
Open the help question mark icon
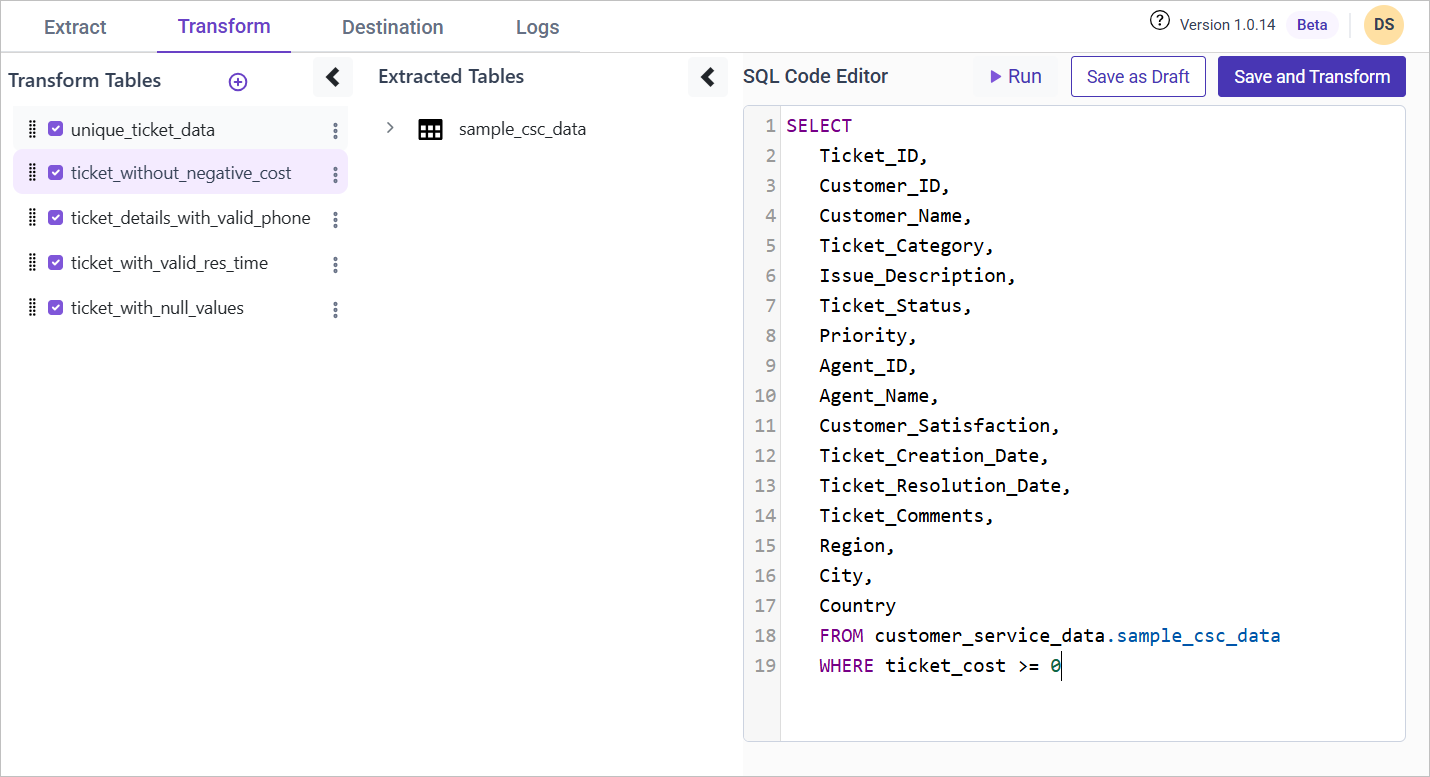pos(1159,21)
